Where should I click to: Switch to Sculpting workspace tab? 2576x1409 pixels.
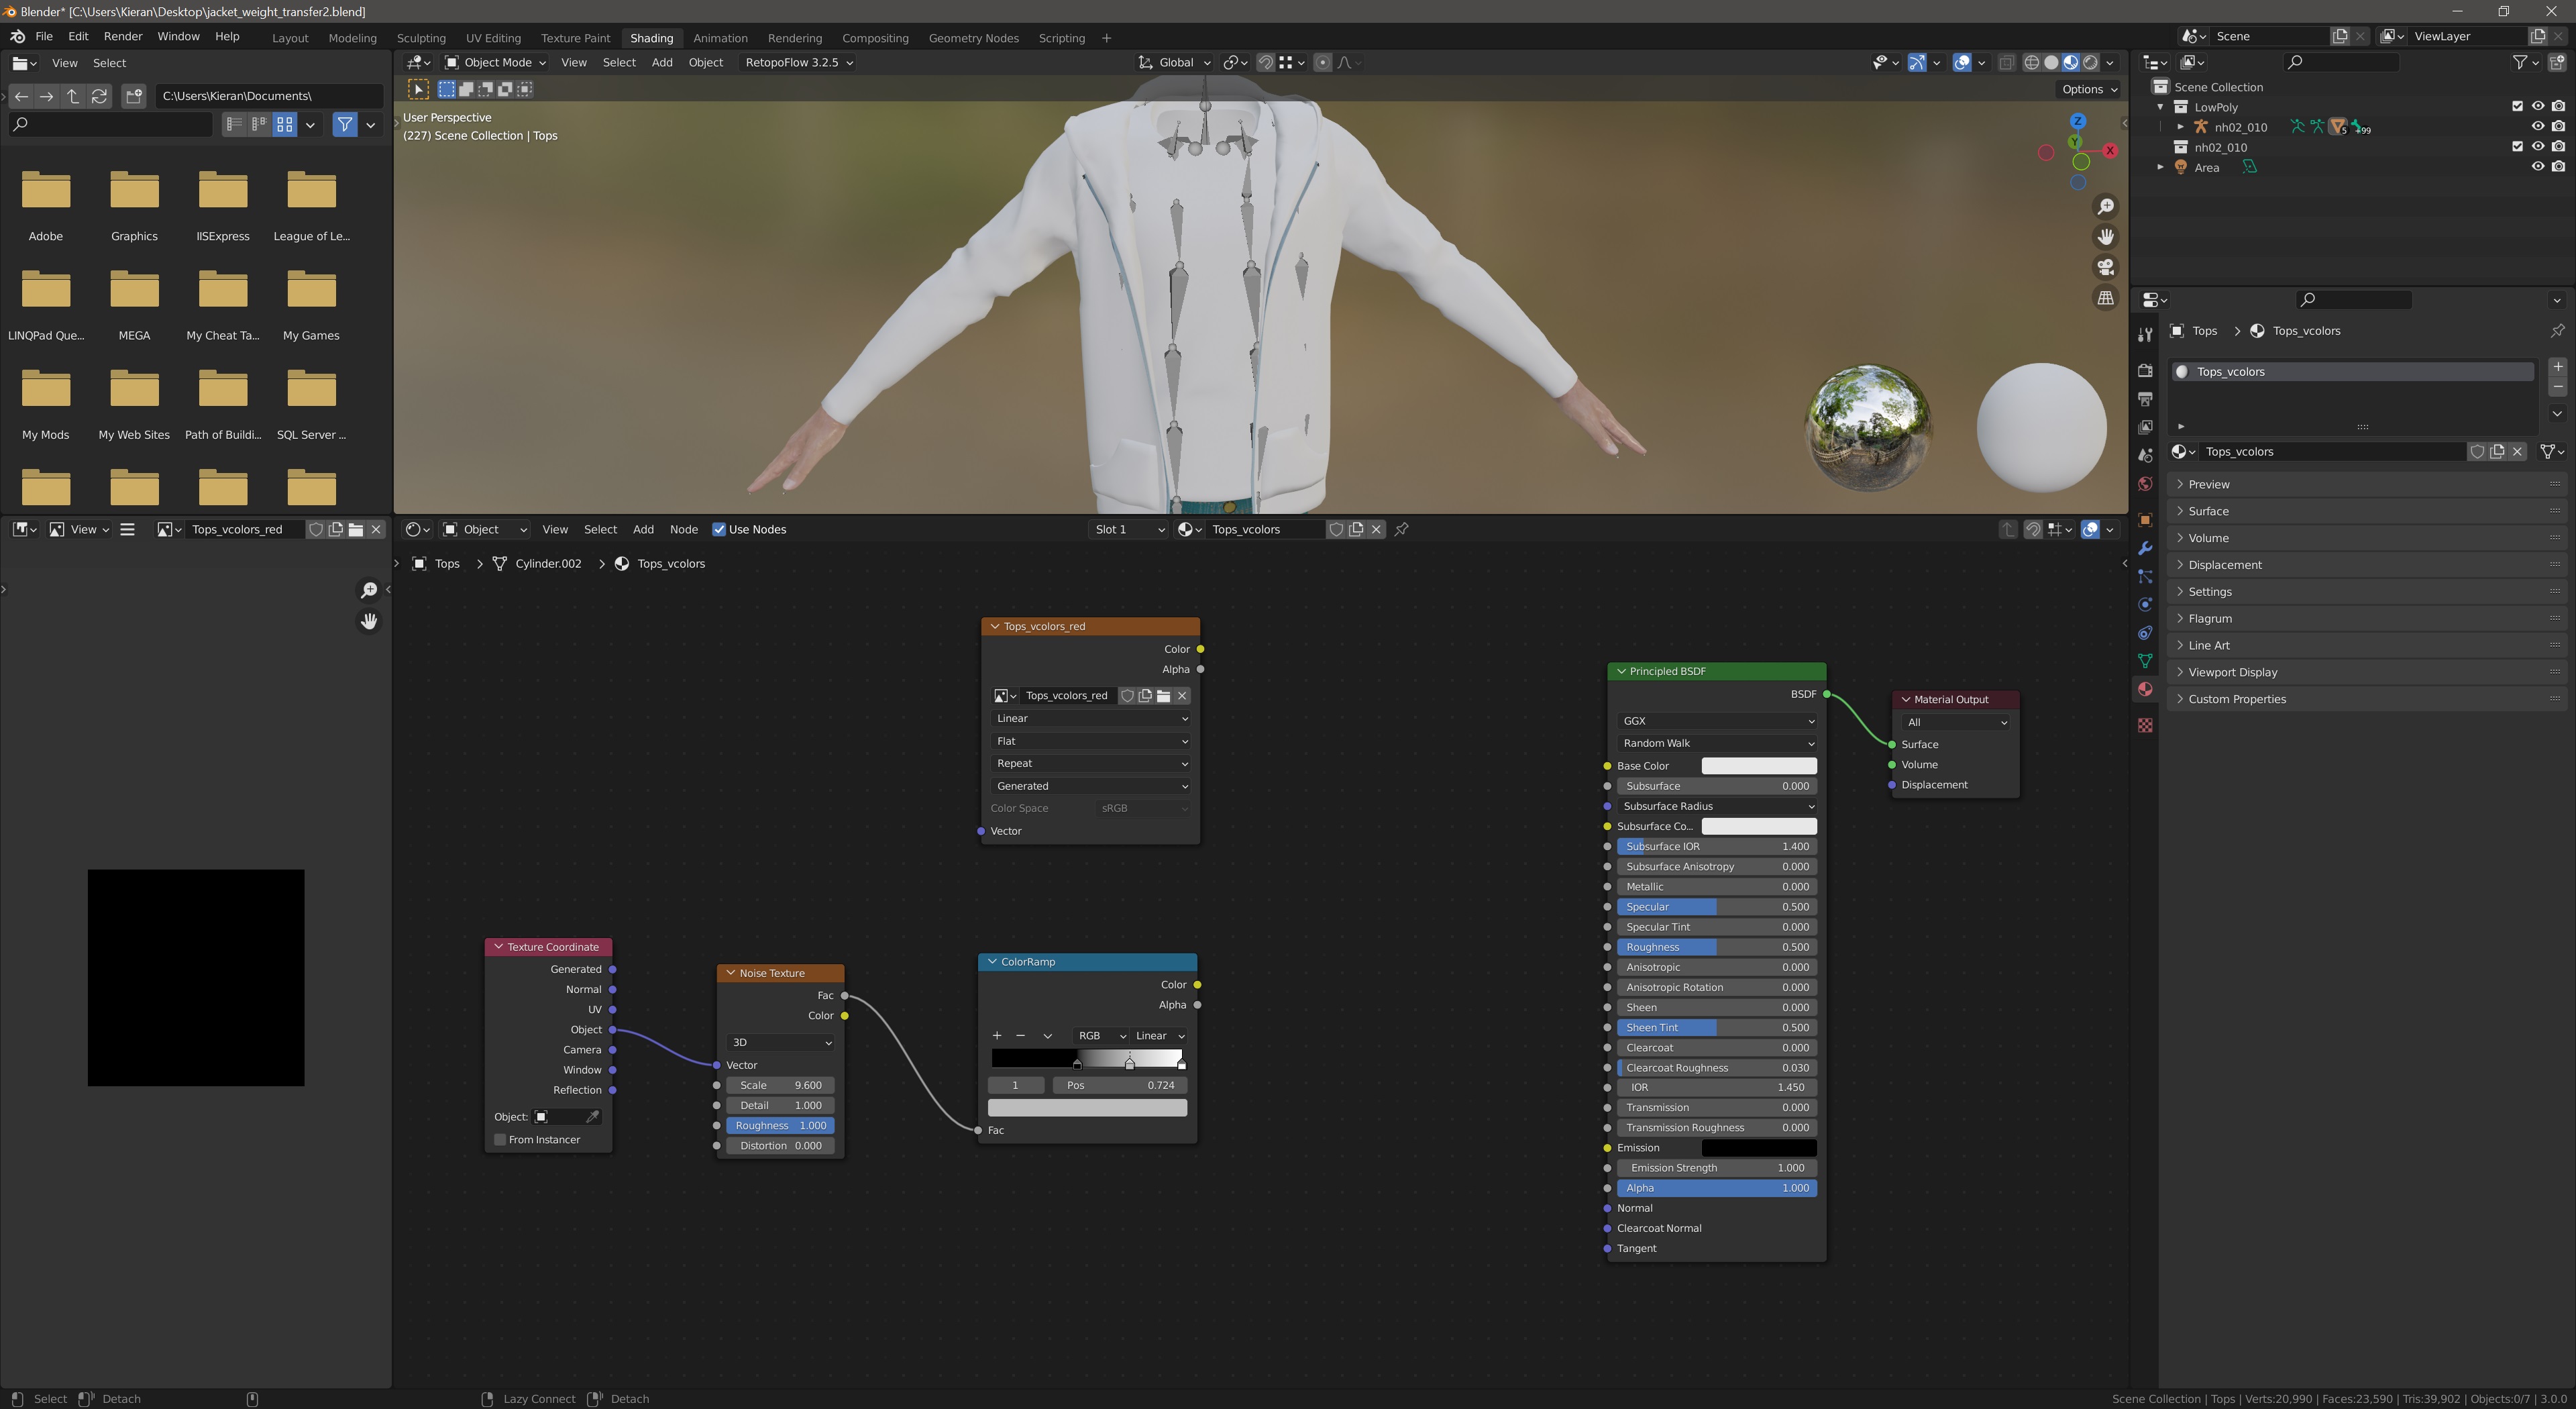pyautogui.click(x=421, y=38)
